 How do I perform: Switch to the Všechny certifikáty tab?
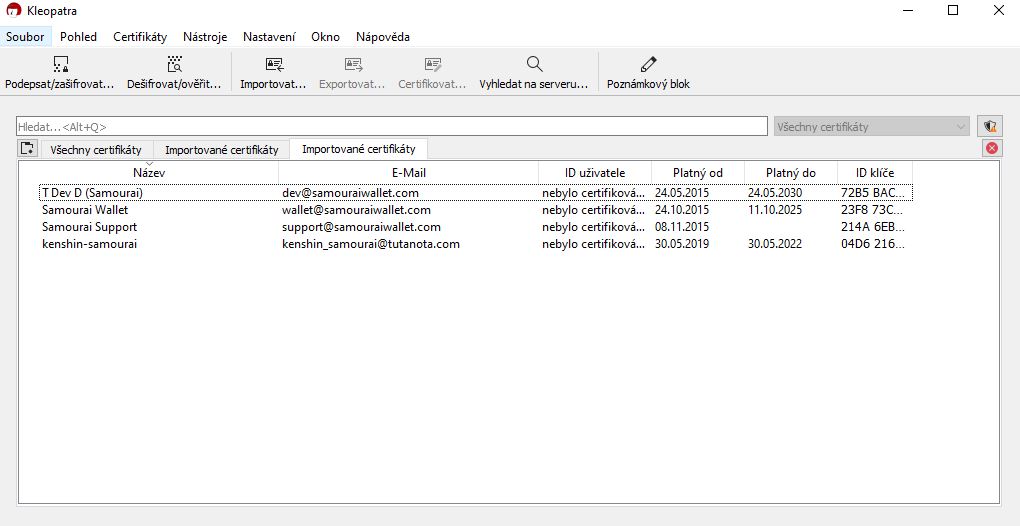(96, 150)
